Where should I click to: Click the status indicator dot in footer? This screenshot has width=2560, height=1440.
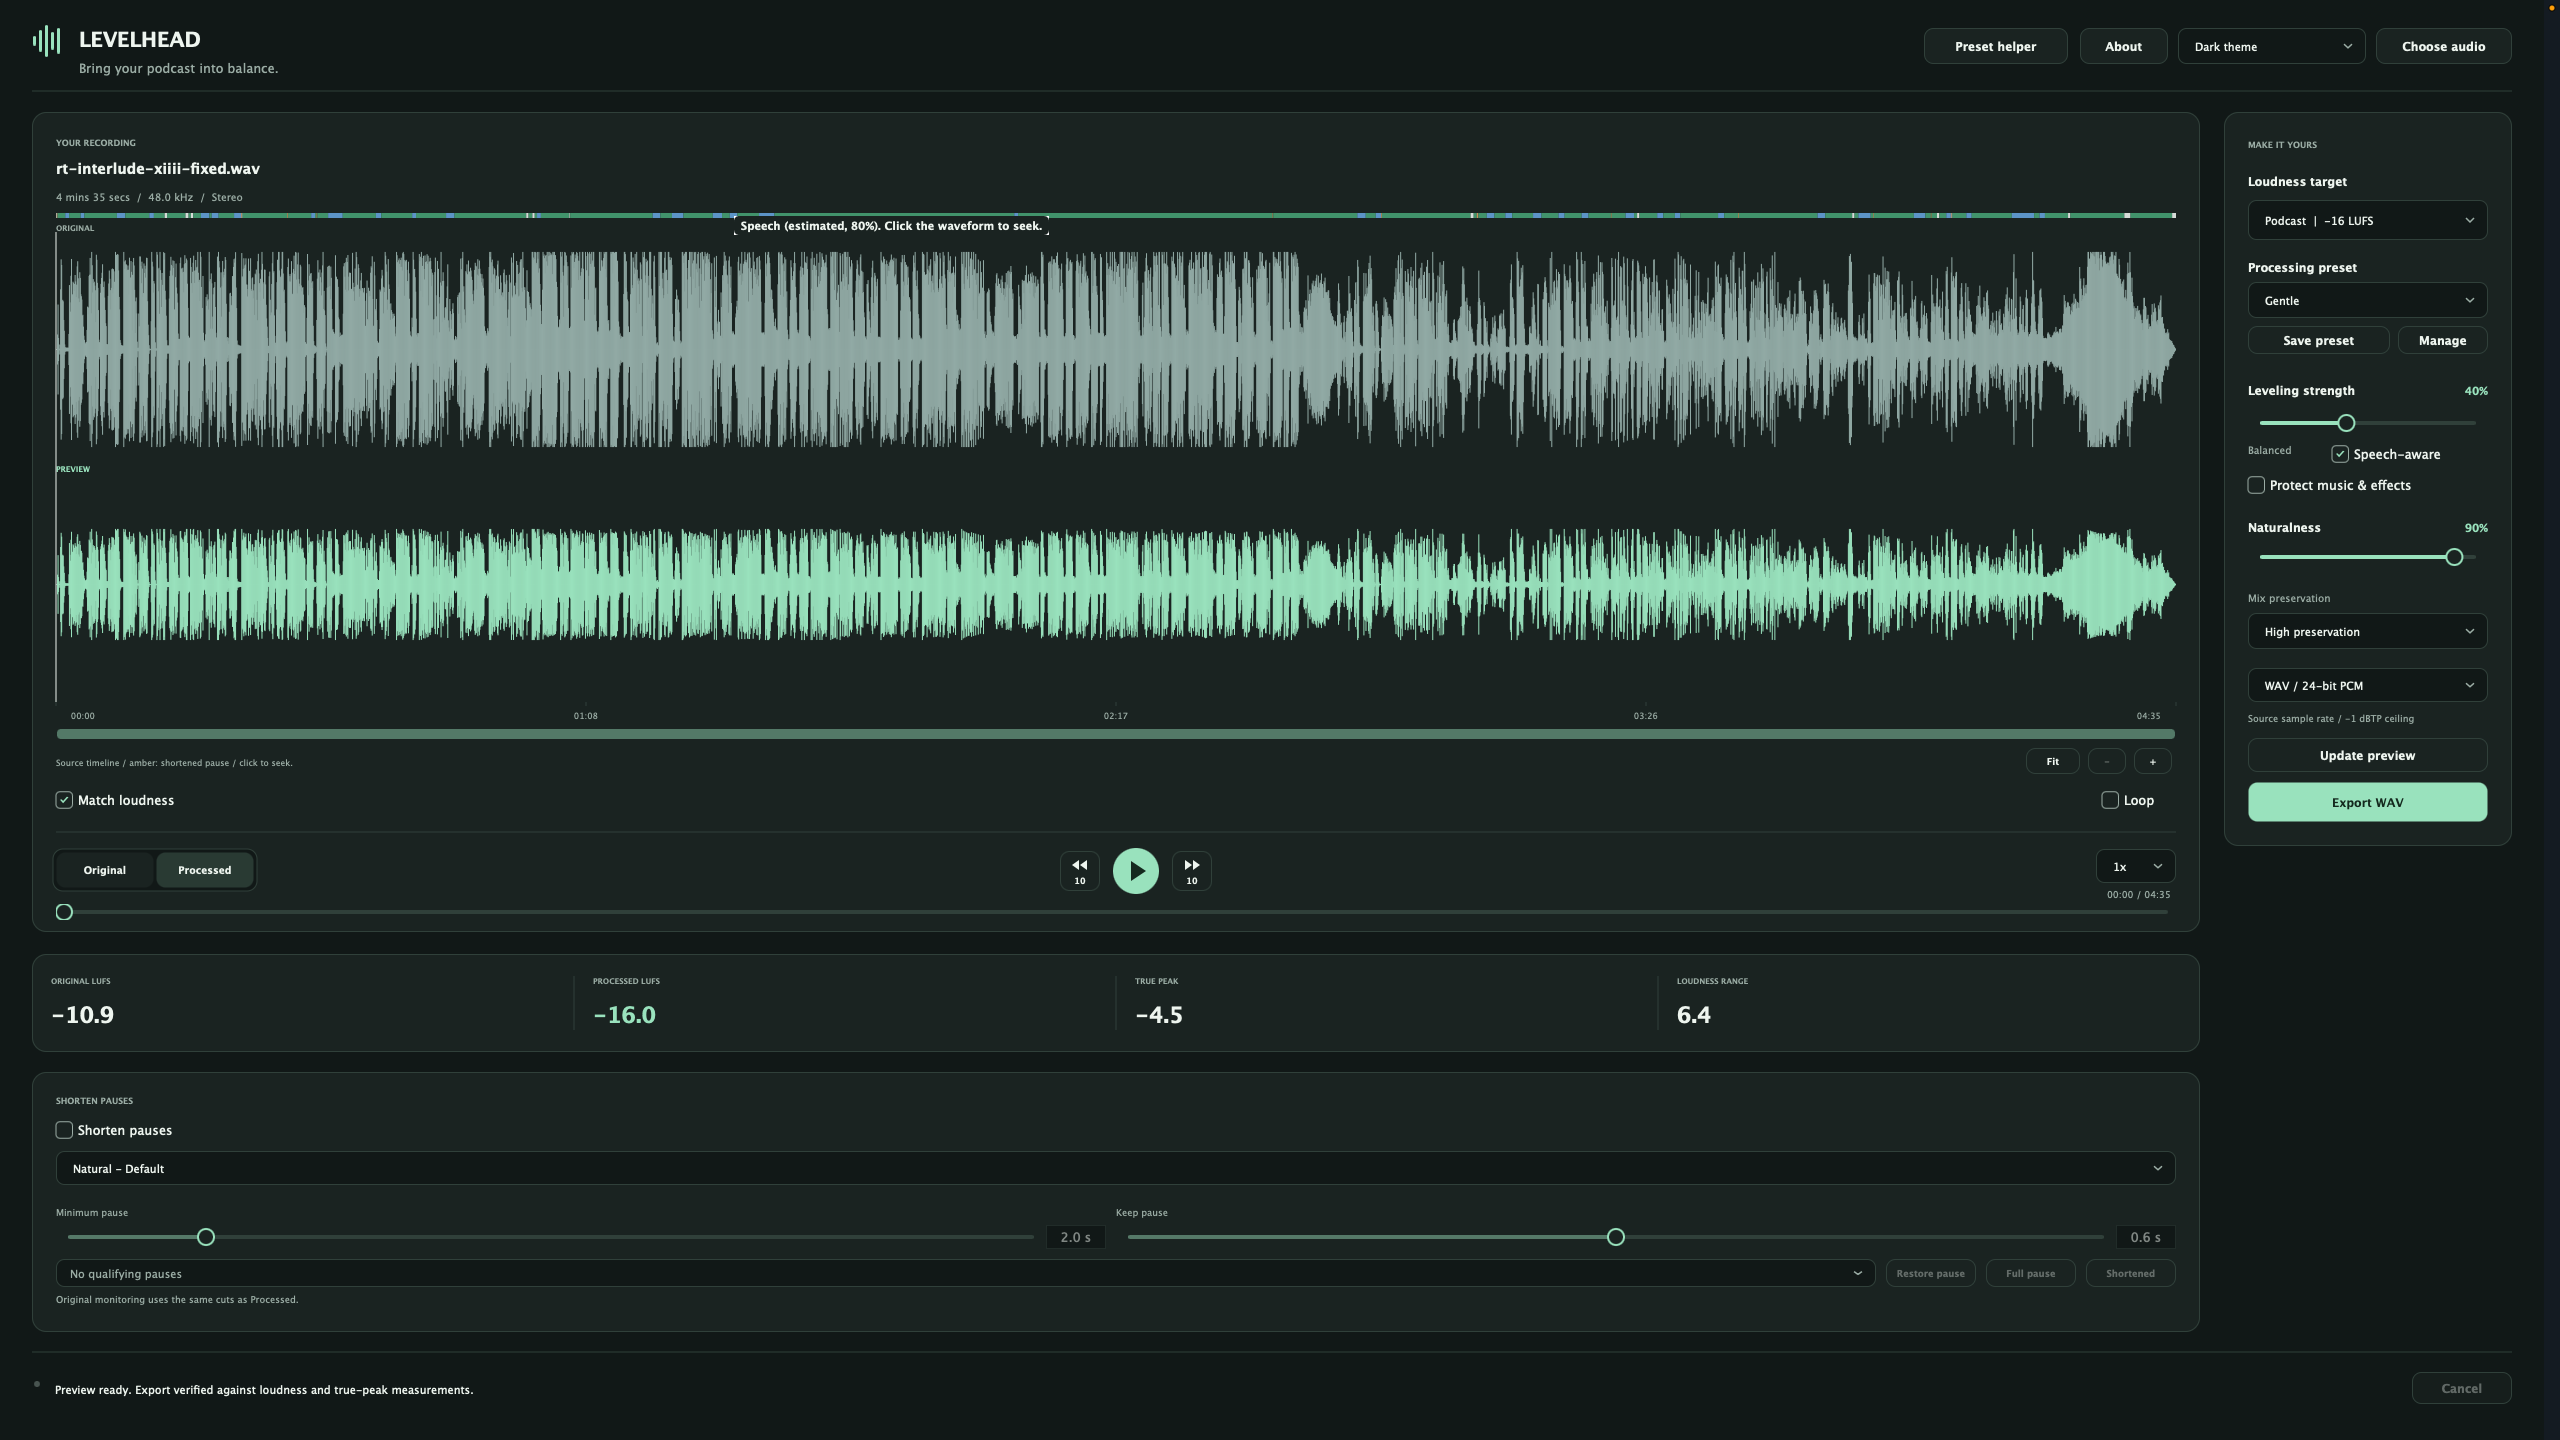tap(37, 1384)
